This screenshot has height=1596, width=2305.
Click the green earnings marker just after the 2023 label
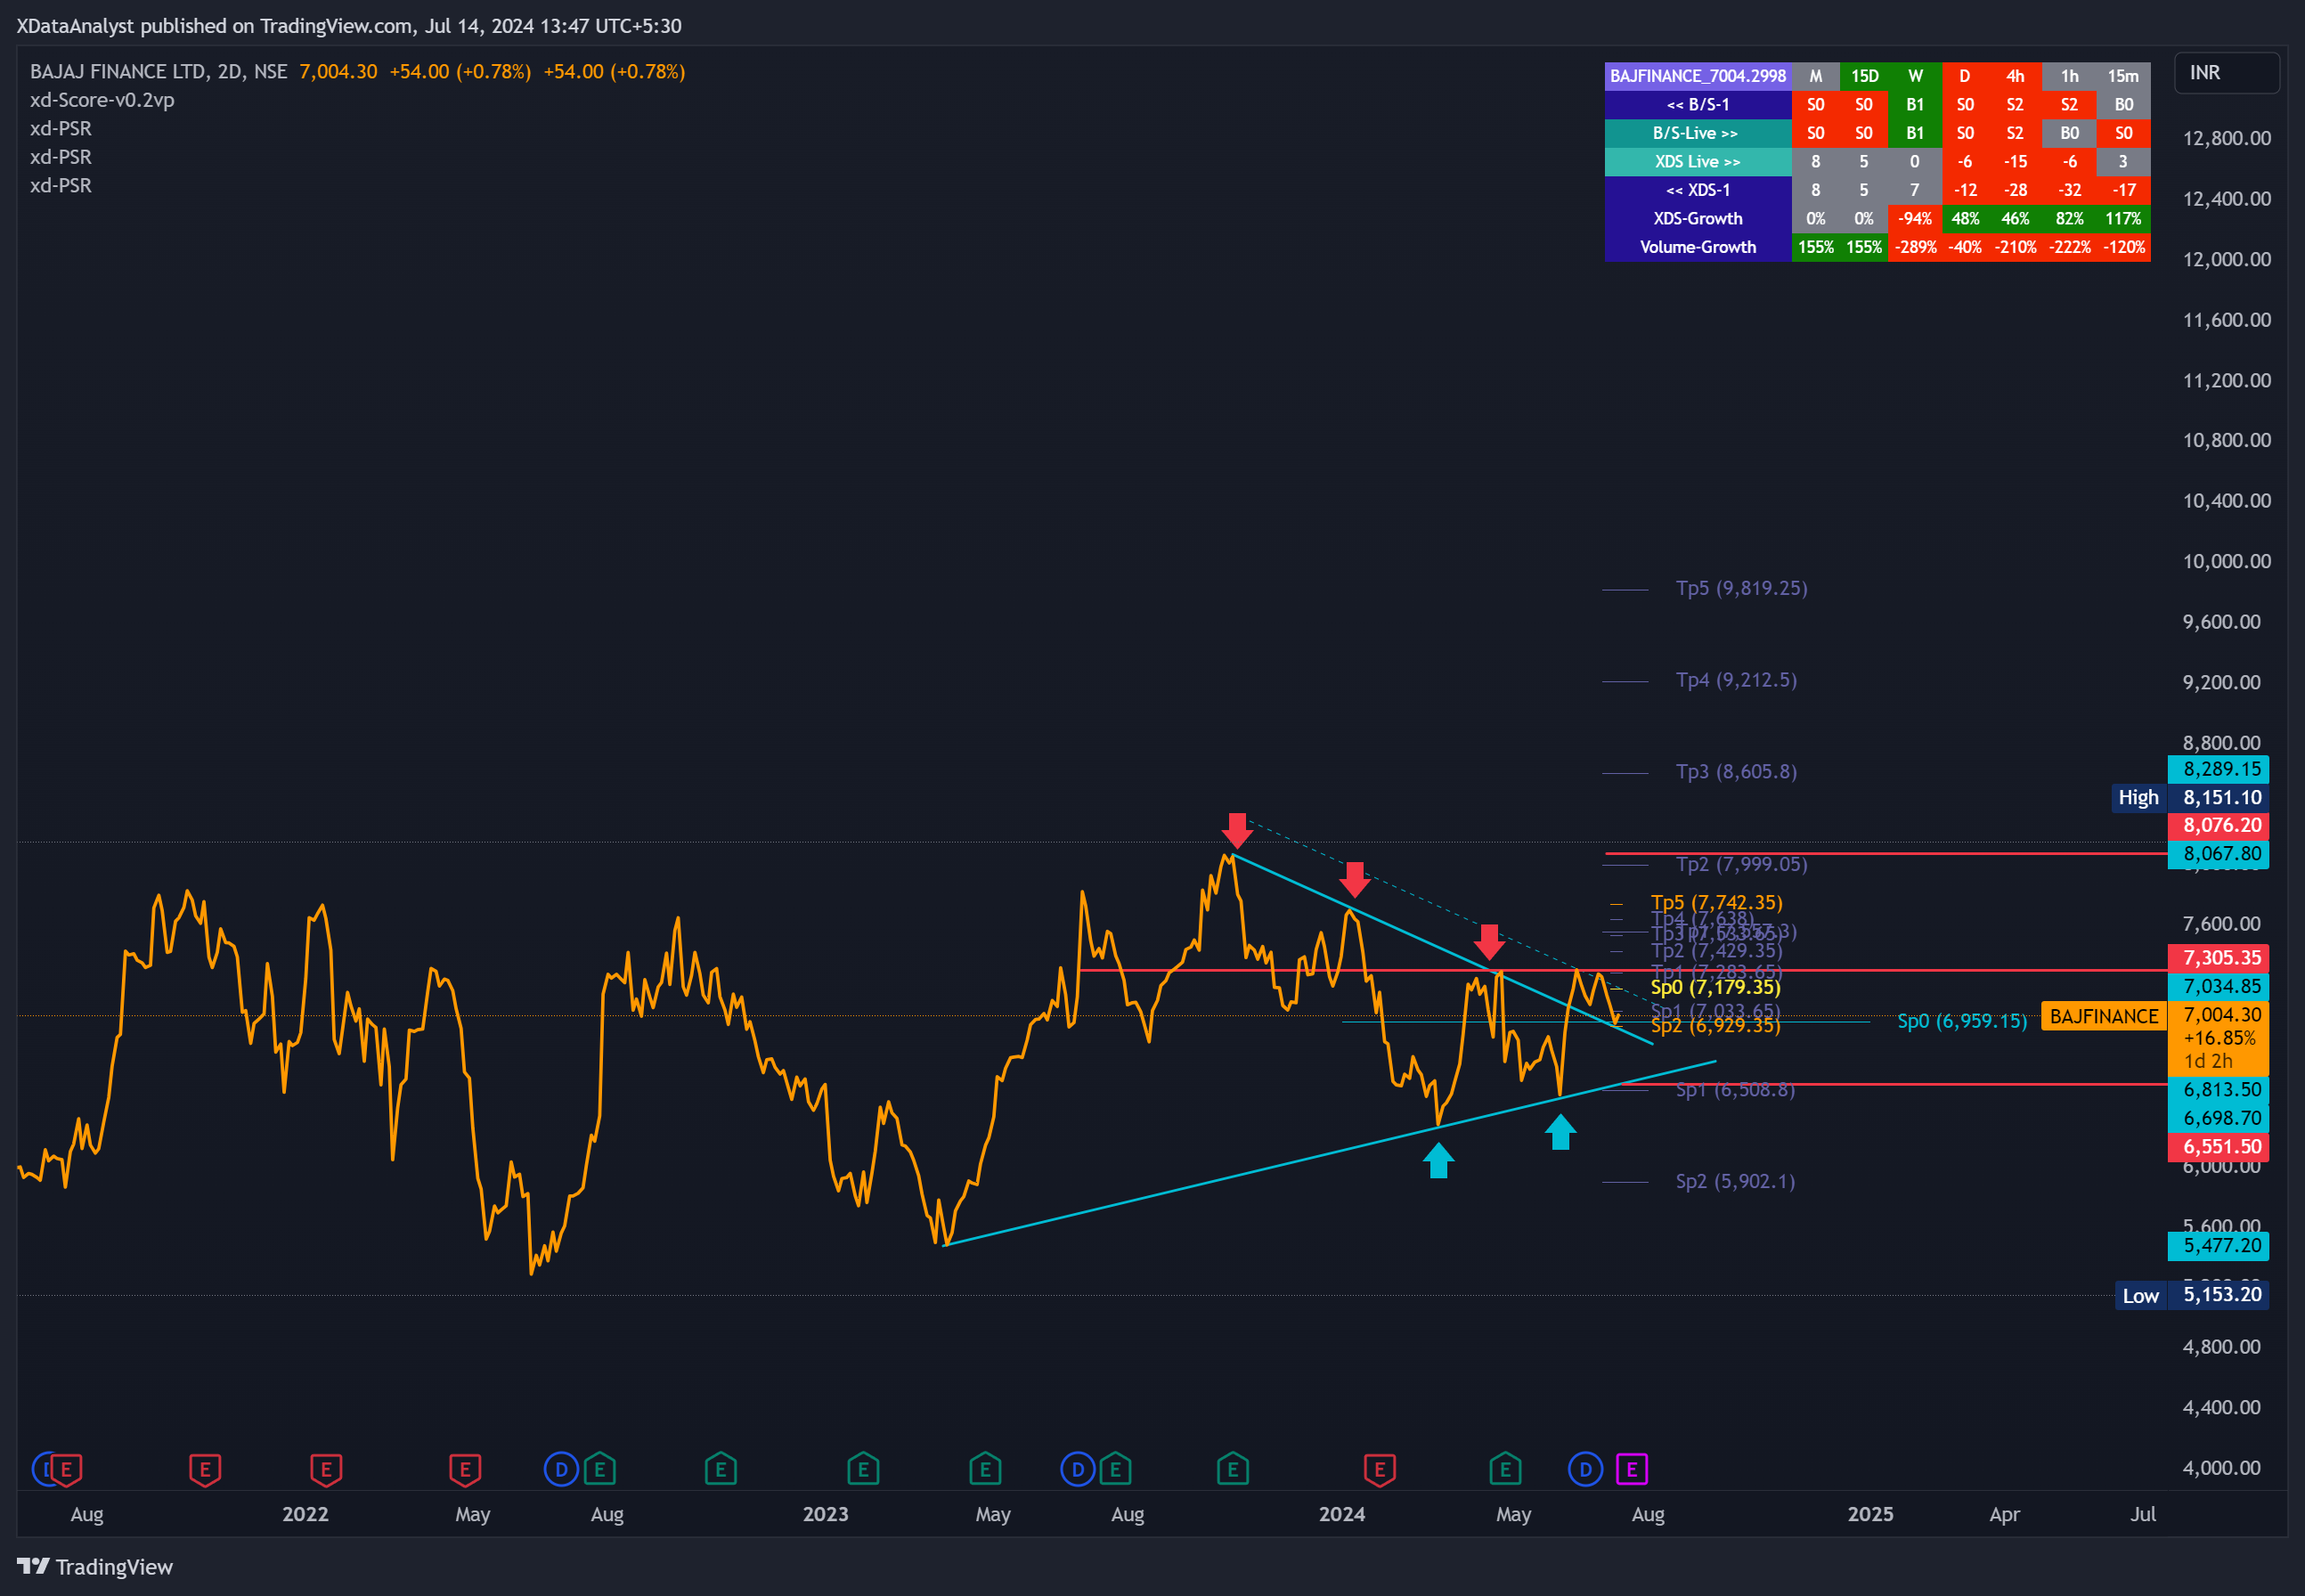point(863,1469)
